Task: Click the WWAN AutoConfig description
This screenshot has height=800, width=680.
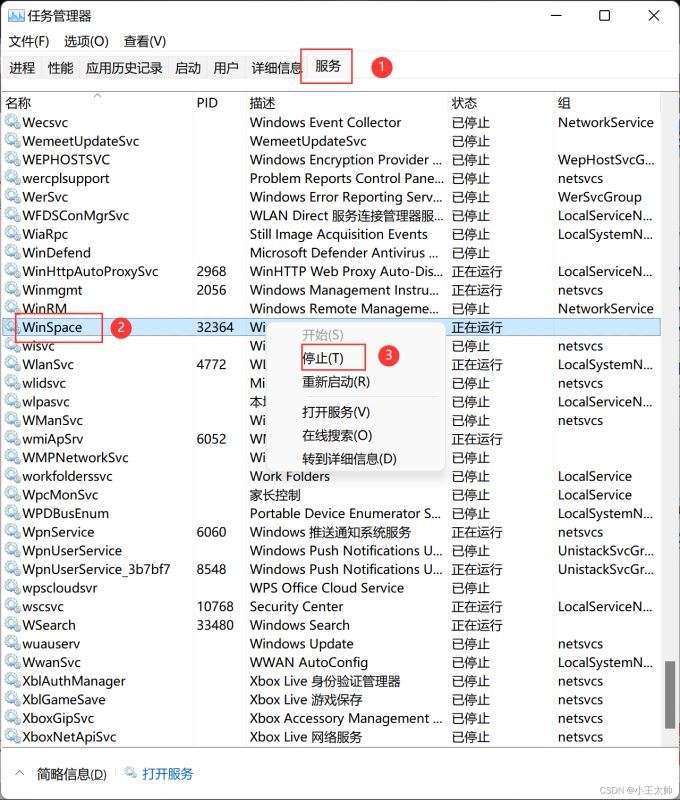Action: click(309, 662)
